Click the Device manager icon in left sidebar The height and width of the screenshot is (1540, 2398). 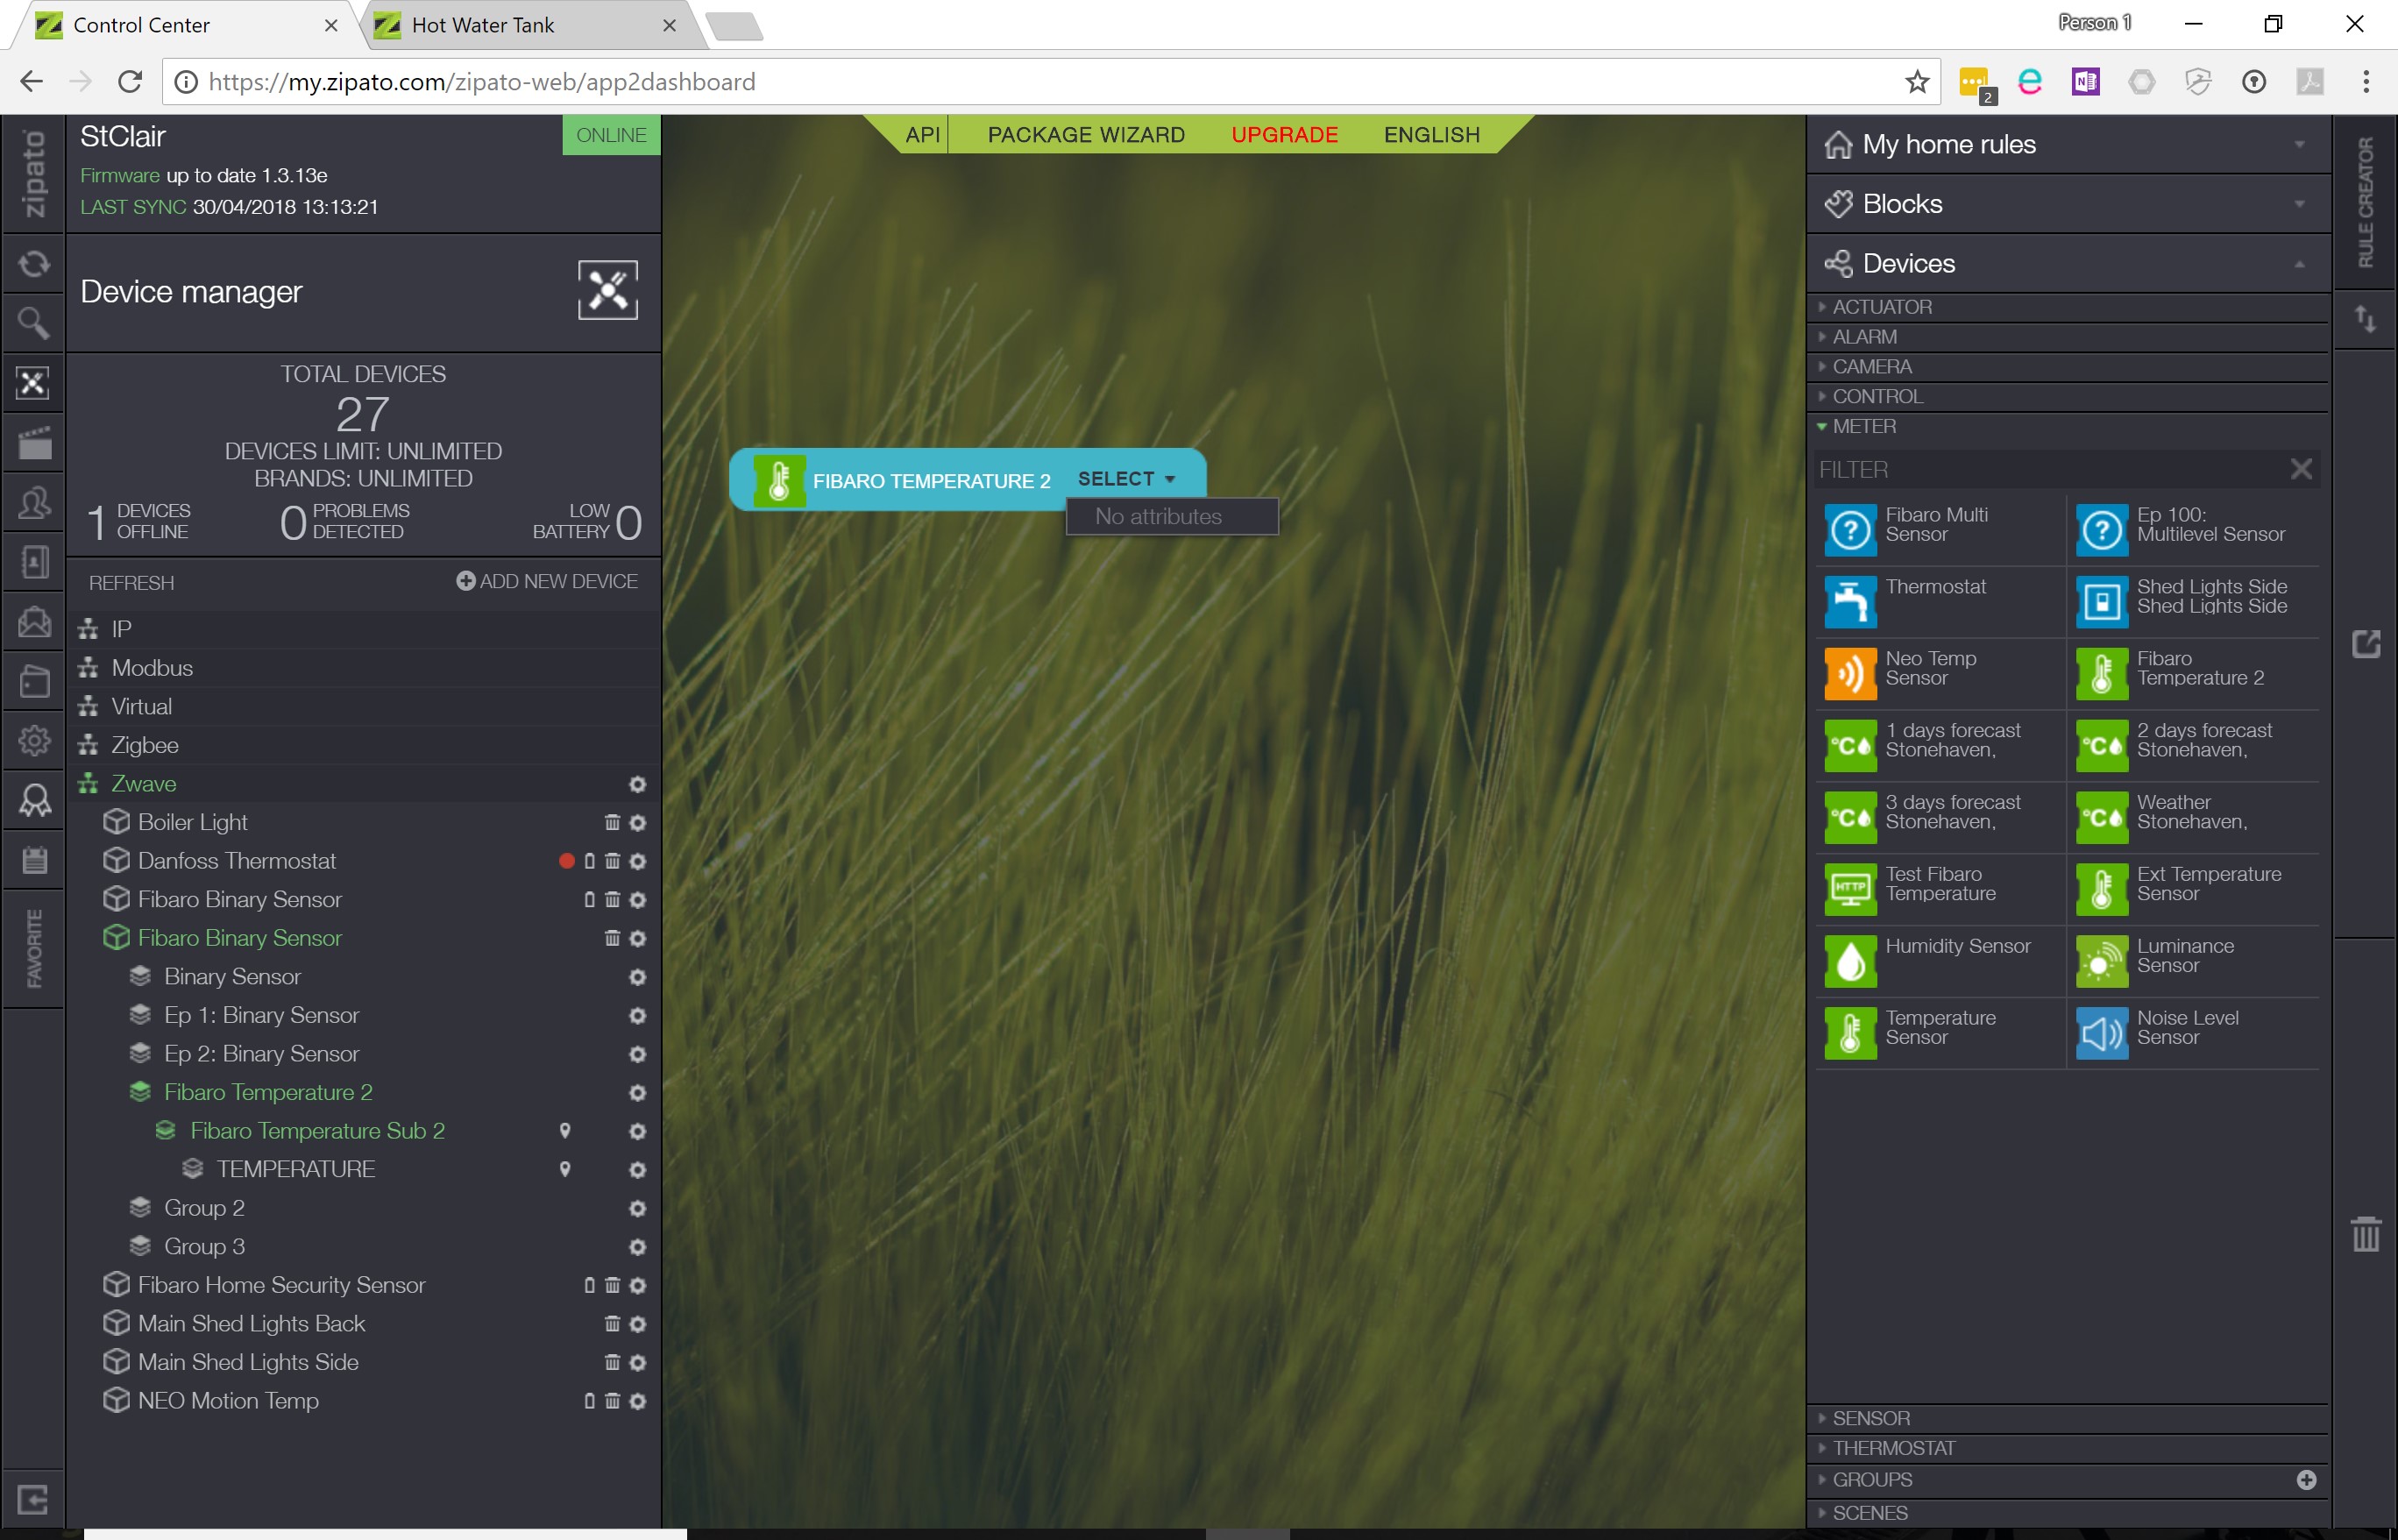pyautogui.click(x=33, y=383)
